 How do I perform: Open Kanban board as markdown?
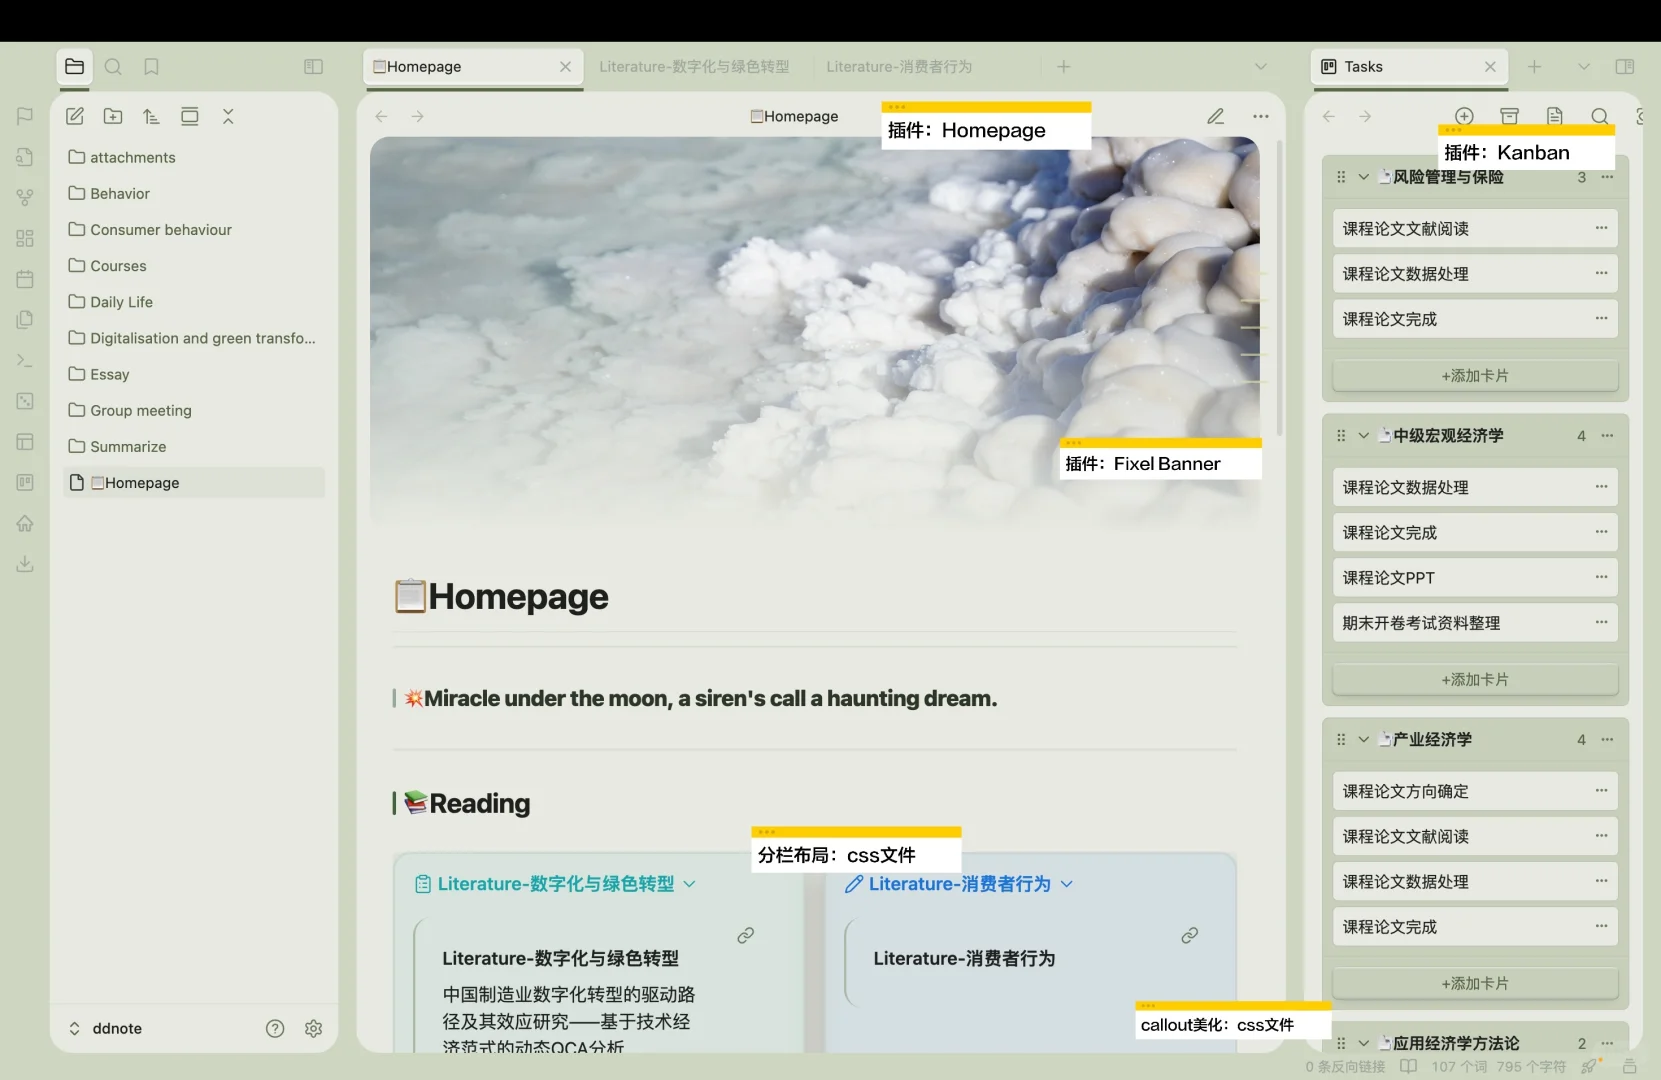click(1554, 116)
